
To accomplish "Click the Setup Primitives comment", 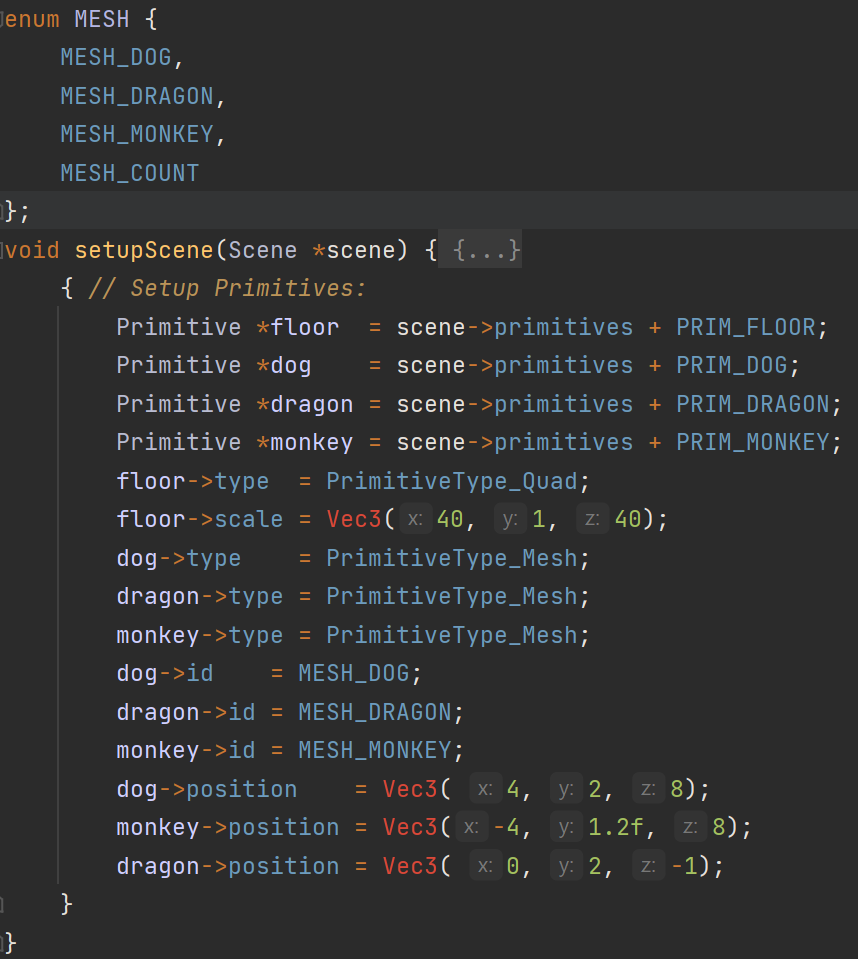I will pos(227,288).
